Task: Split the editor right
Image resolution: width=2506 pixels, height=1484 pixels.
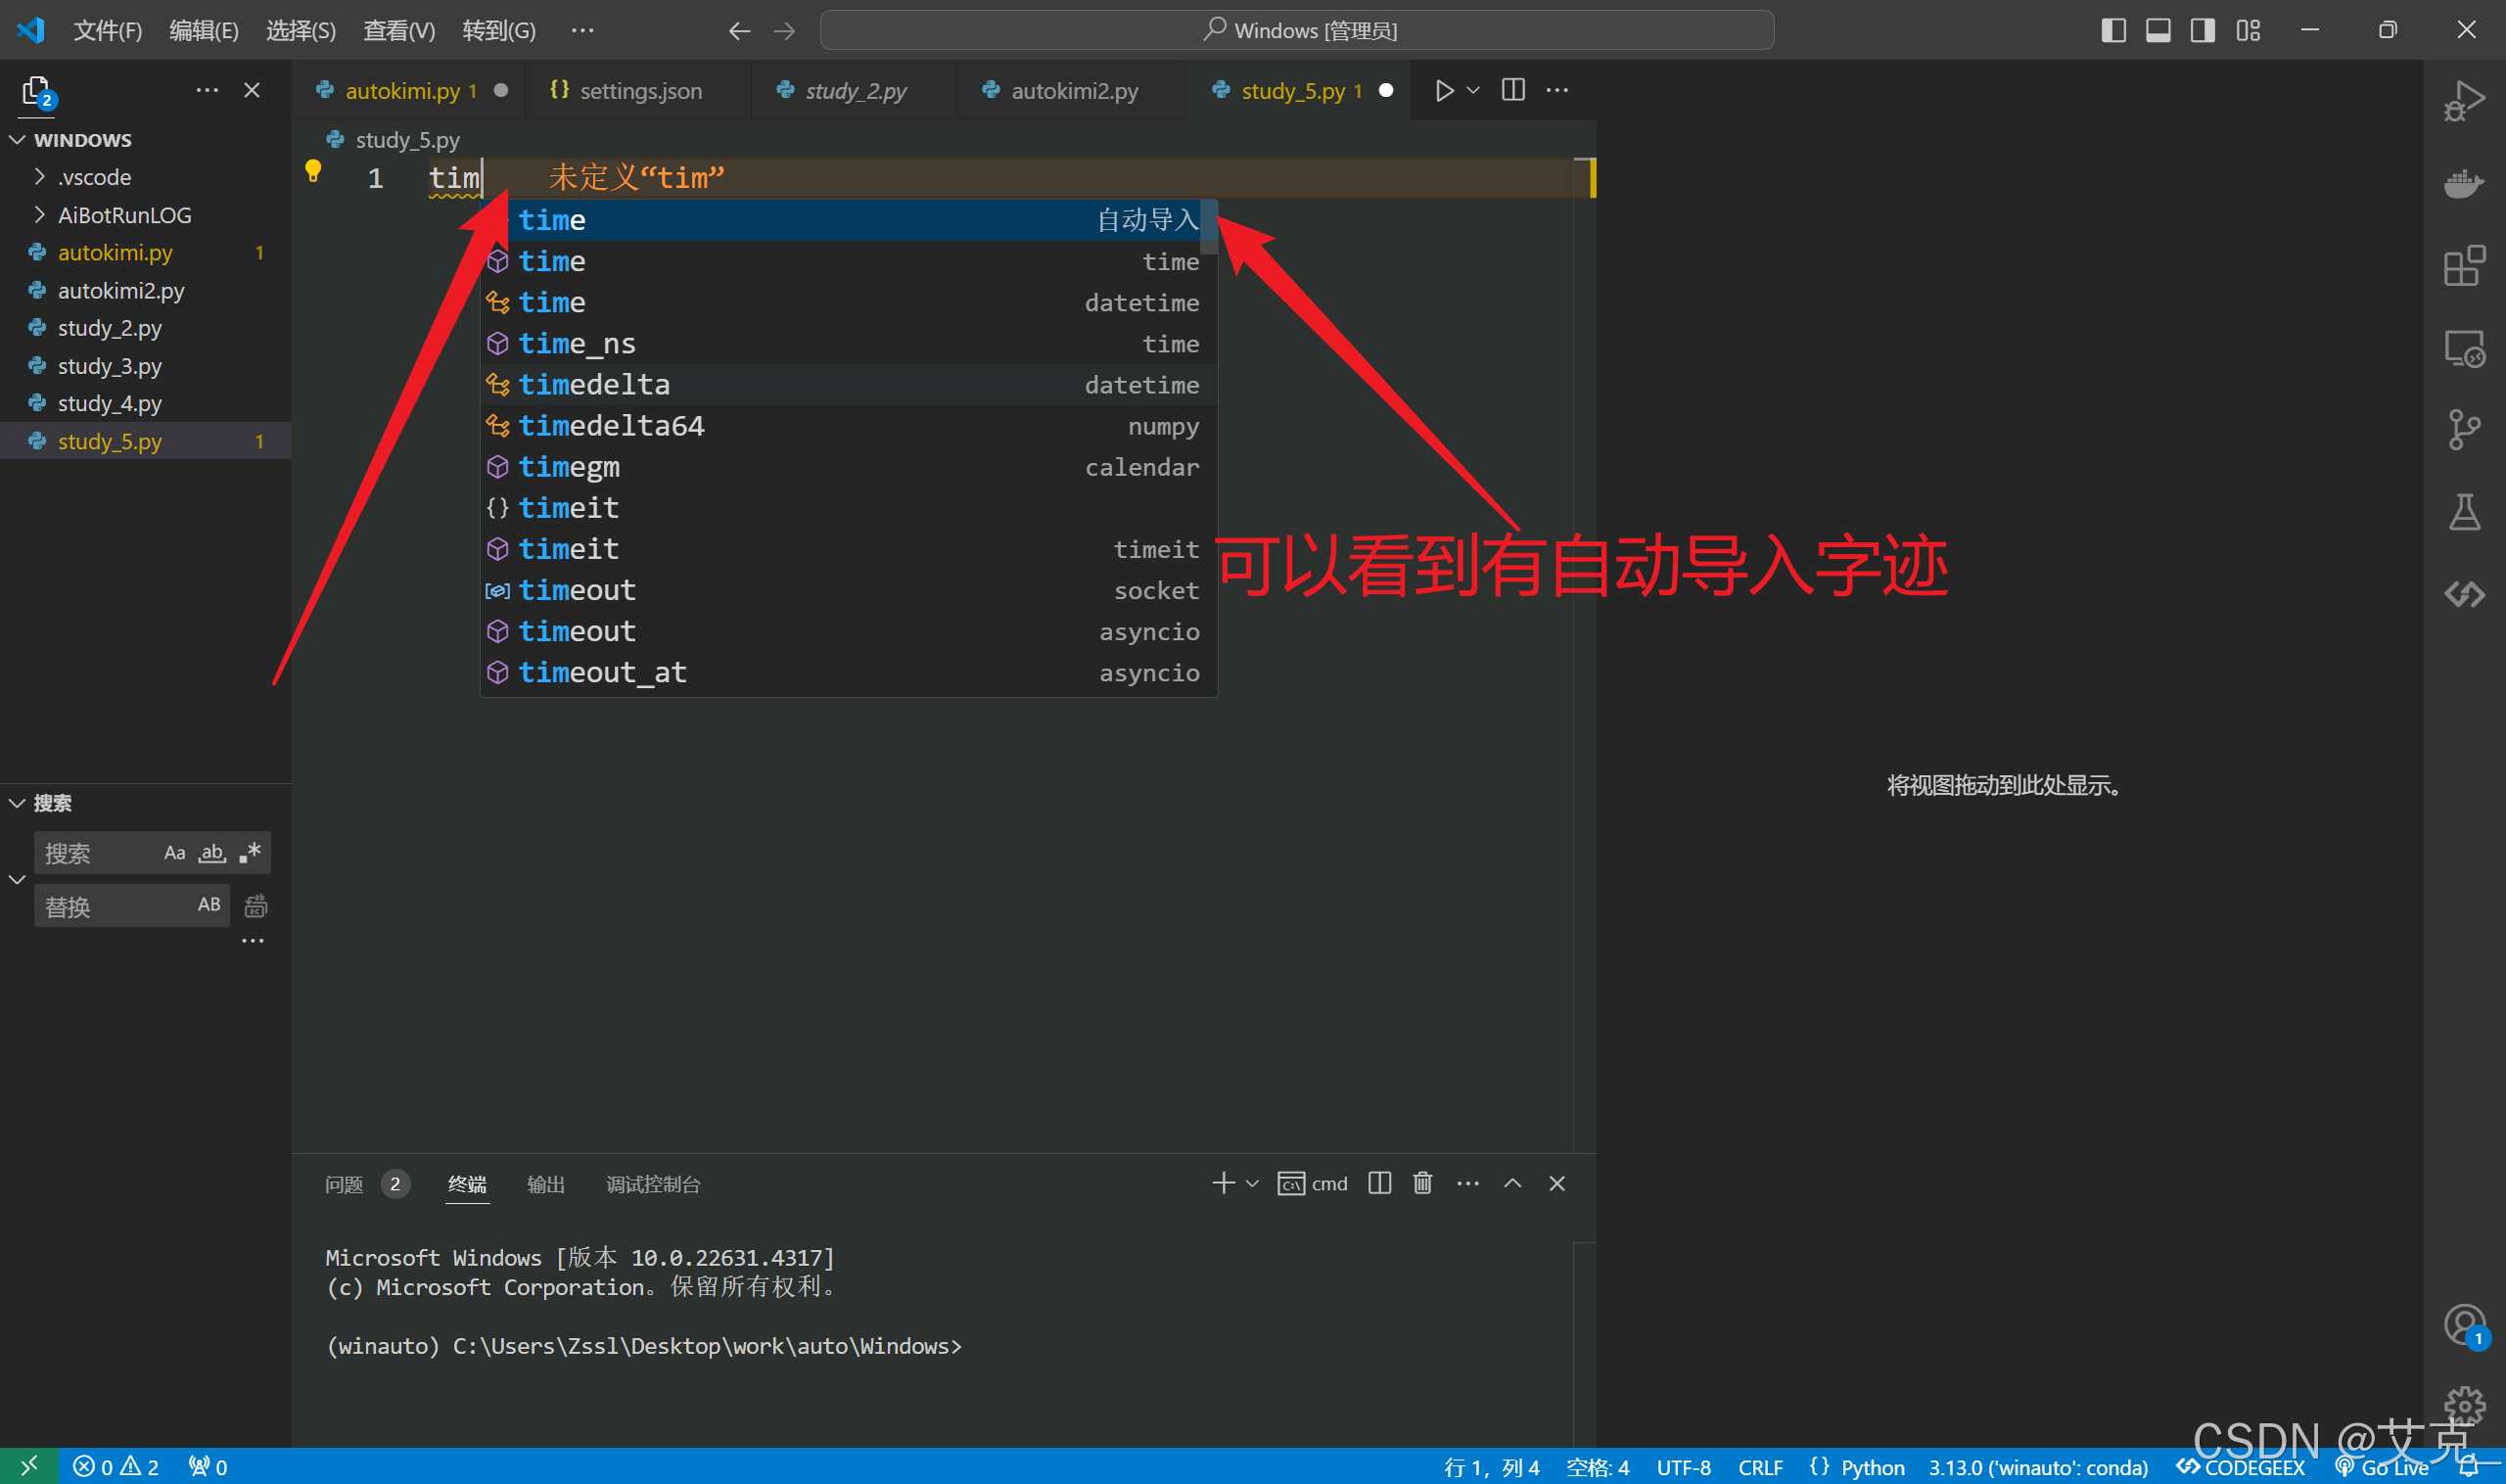Action: (1513, 90)
